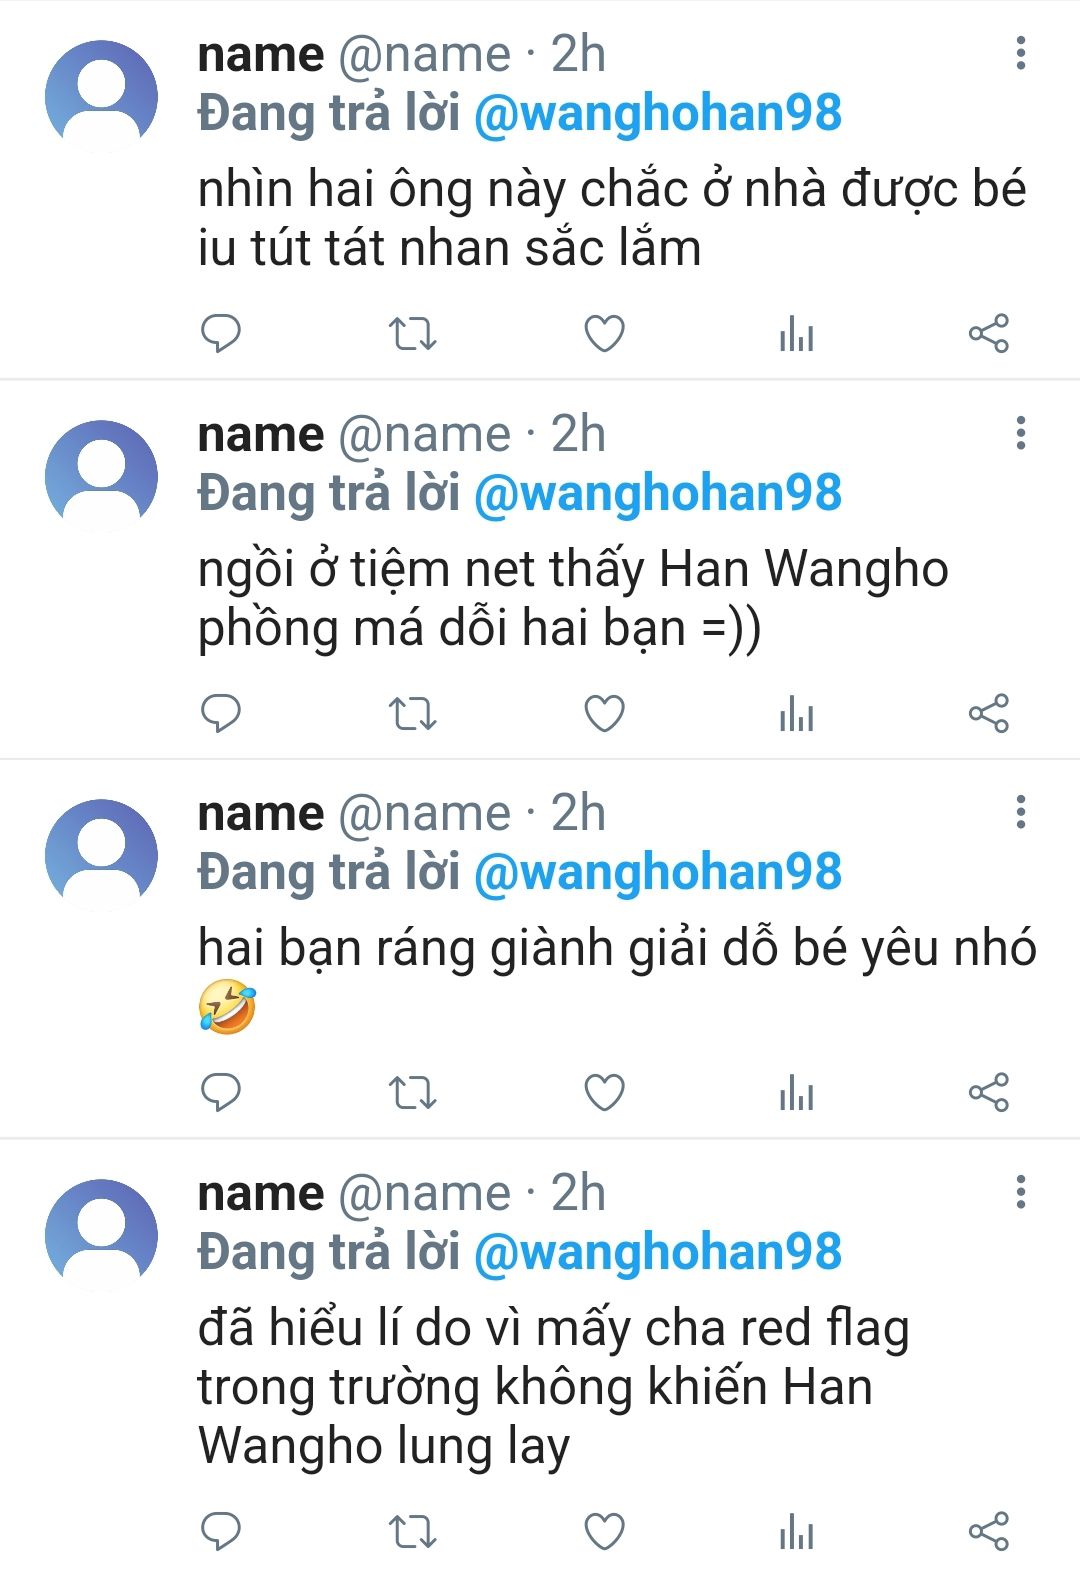
Task: Open @wanghohan98 link in first tweet
Action: (658, 113)
